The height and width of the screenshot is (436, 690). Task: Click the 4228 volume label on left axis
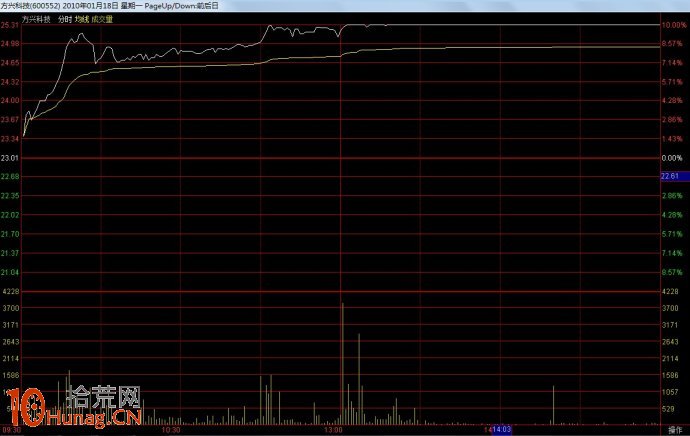11,291
